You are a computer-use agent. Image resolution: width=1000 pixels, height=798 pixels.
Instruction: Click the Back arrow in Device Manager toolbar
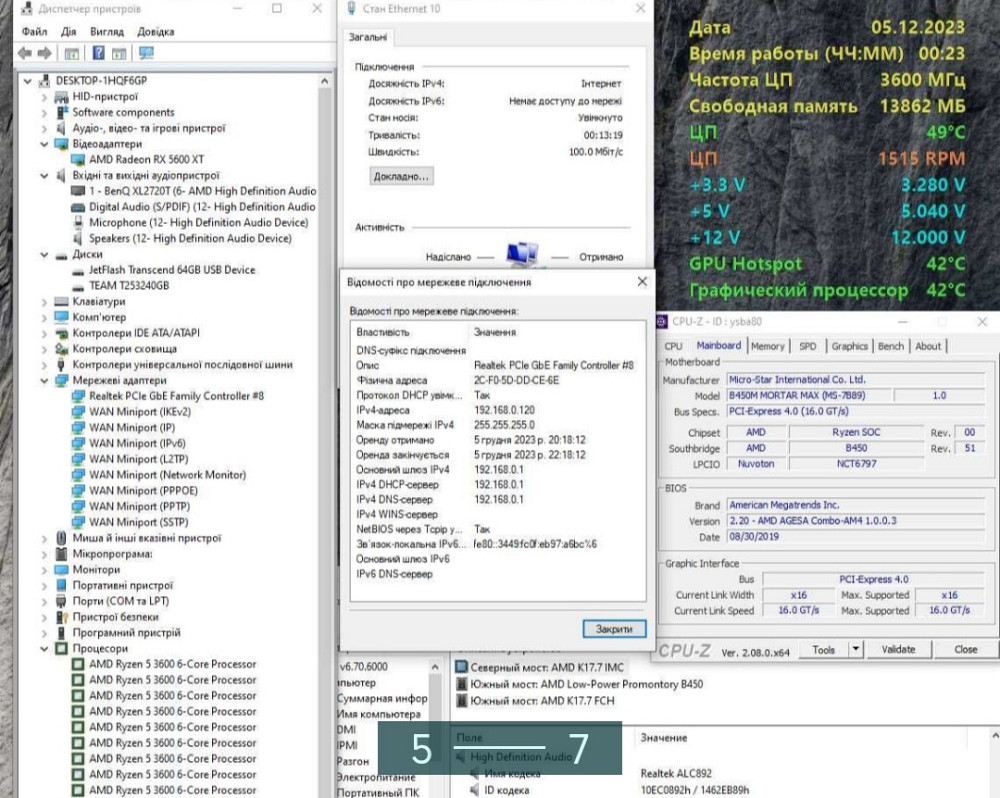(x=25, y=53)
